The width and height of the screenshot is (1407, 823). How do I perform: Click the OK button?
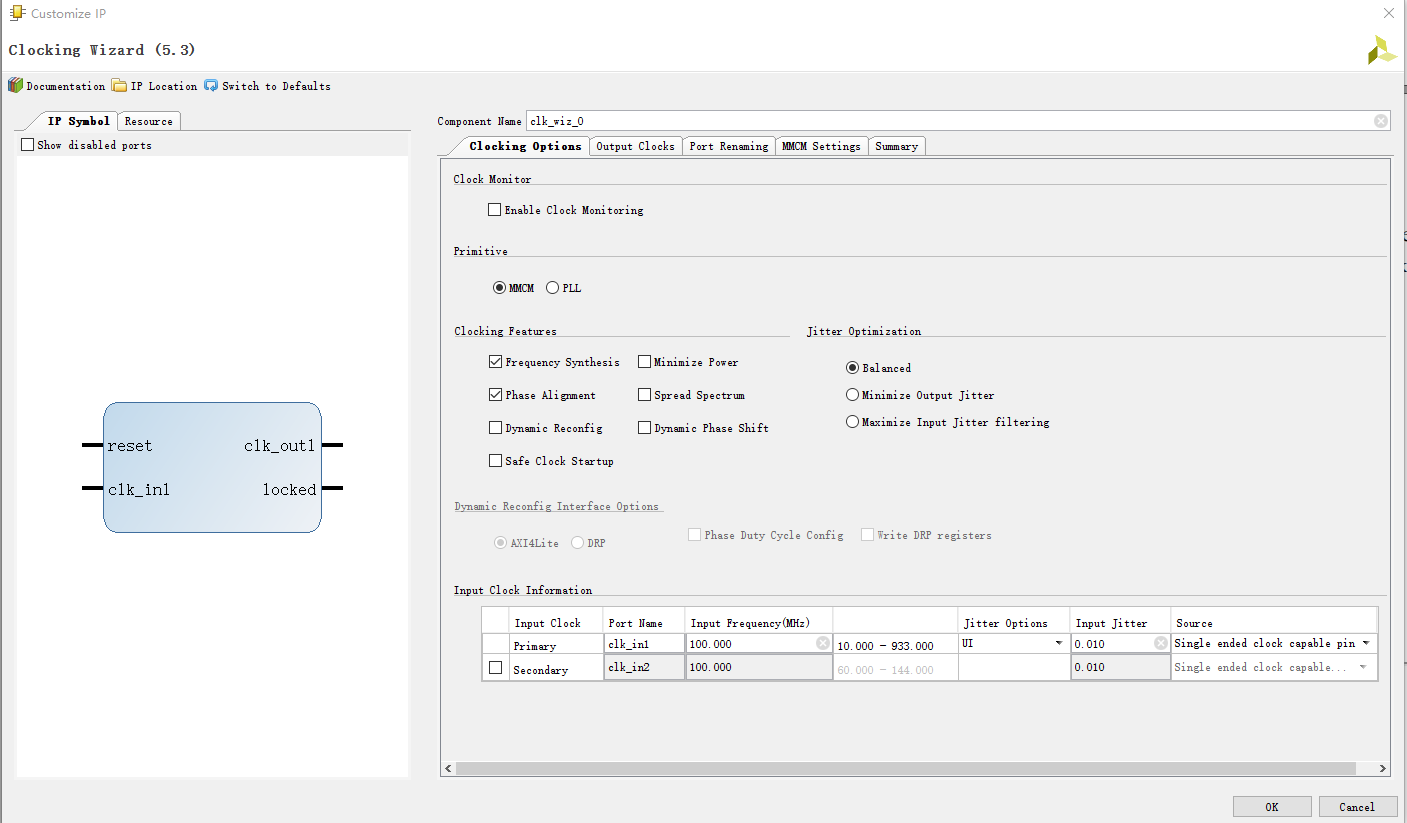[x=1272, y=807]
